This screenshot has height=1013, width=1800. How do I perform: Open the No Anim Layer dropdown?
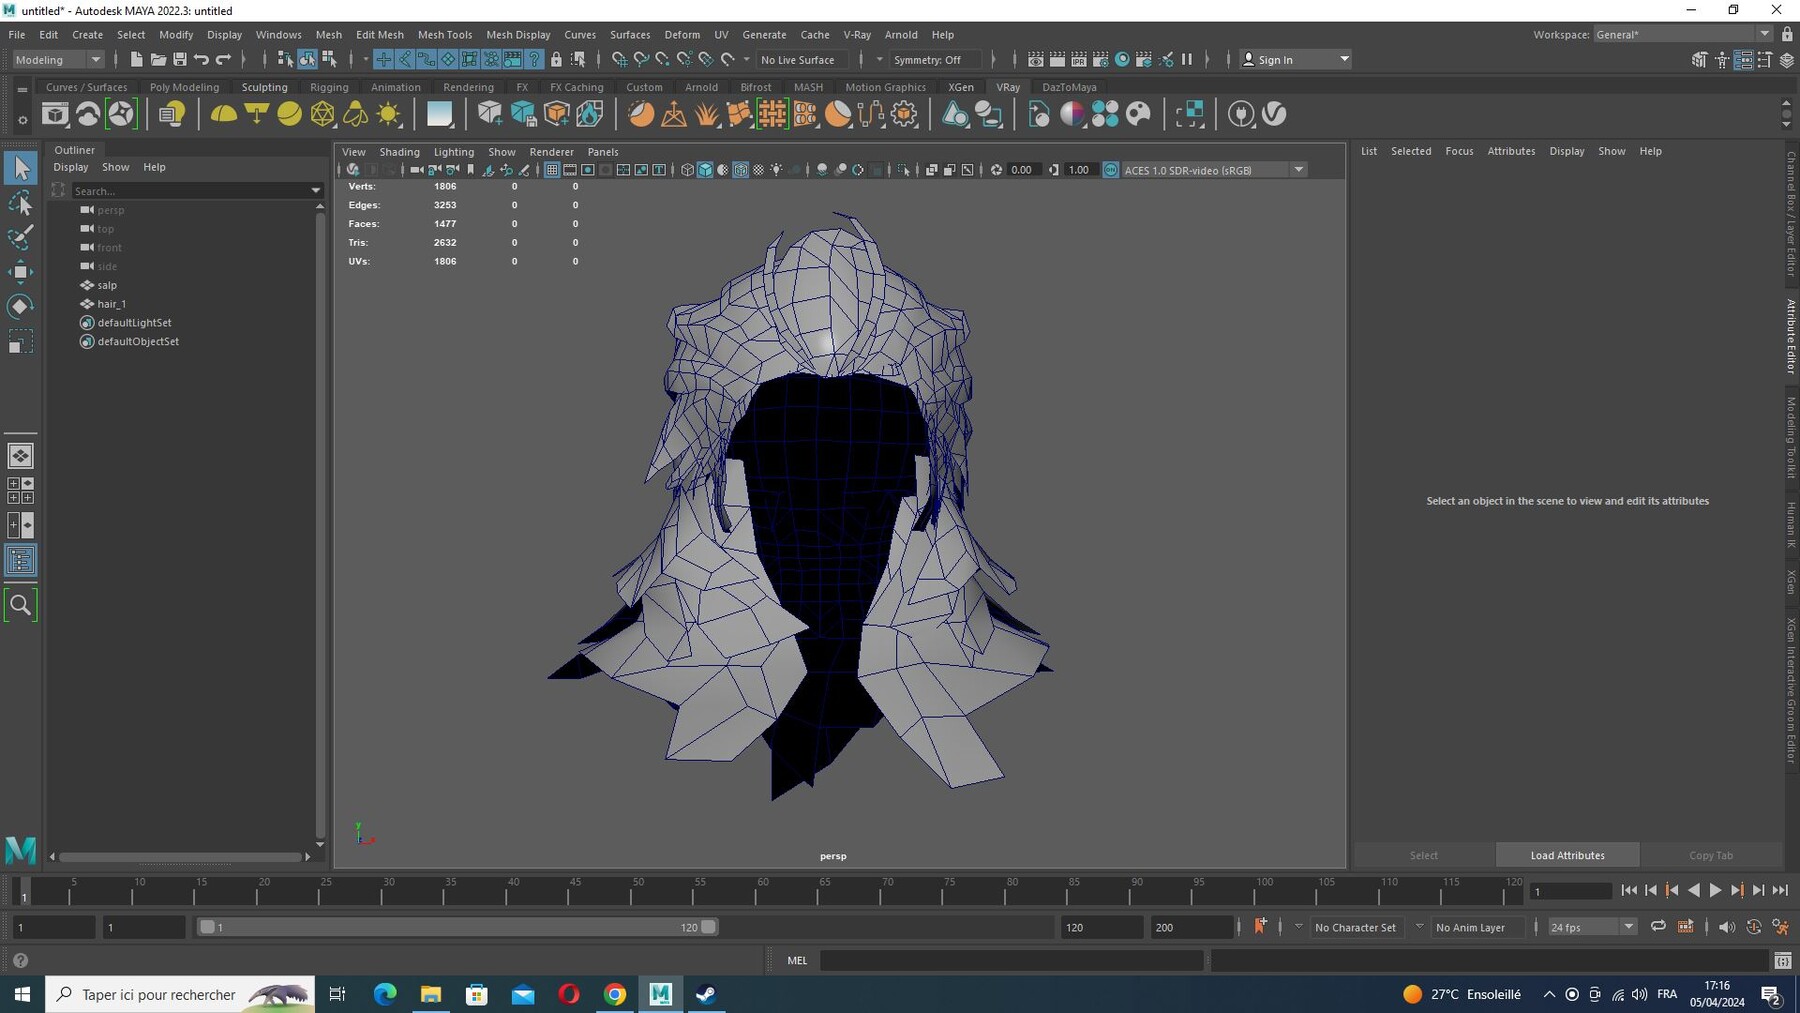(x=1477, y=928)
